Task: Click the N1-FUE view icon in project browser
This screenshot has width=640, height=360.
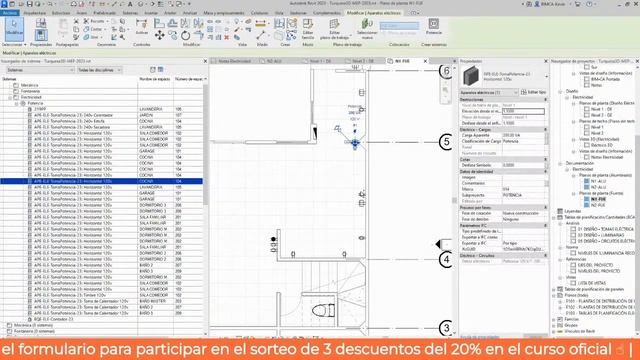Action: pyautogui.click(x=587, y=199)
